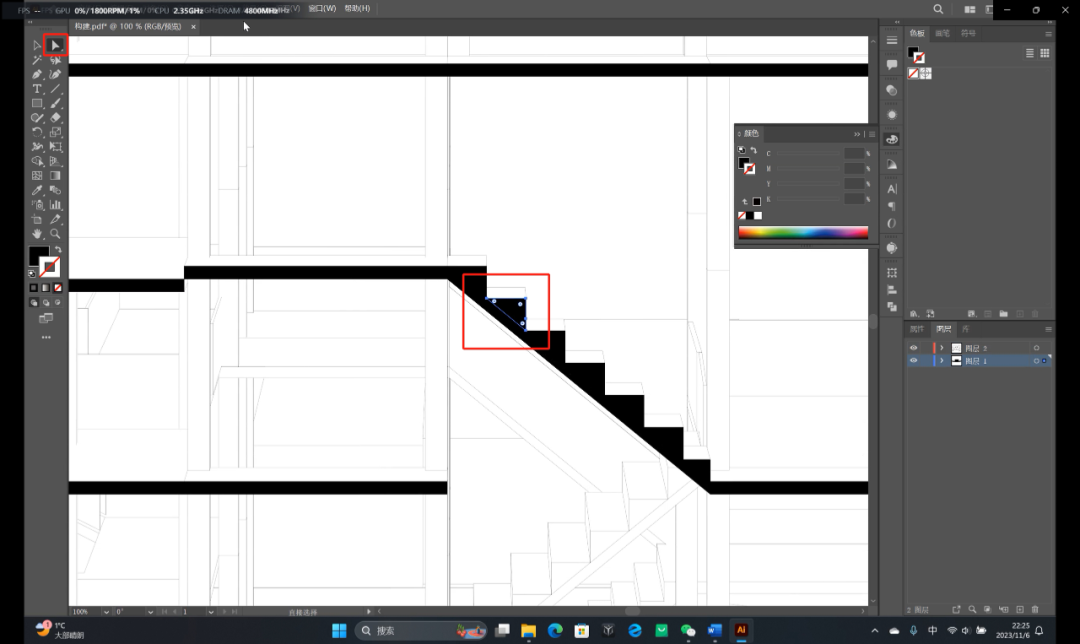Enable Draw Behind mode in toolbar

(46, 302)
